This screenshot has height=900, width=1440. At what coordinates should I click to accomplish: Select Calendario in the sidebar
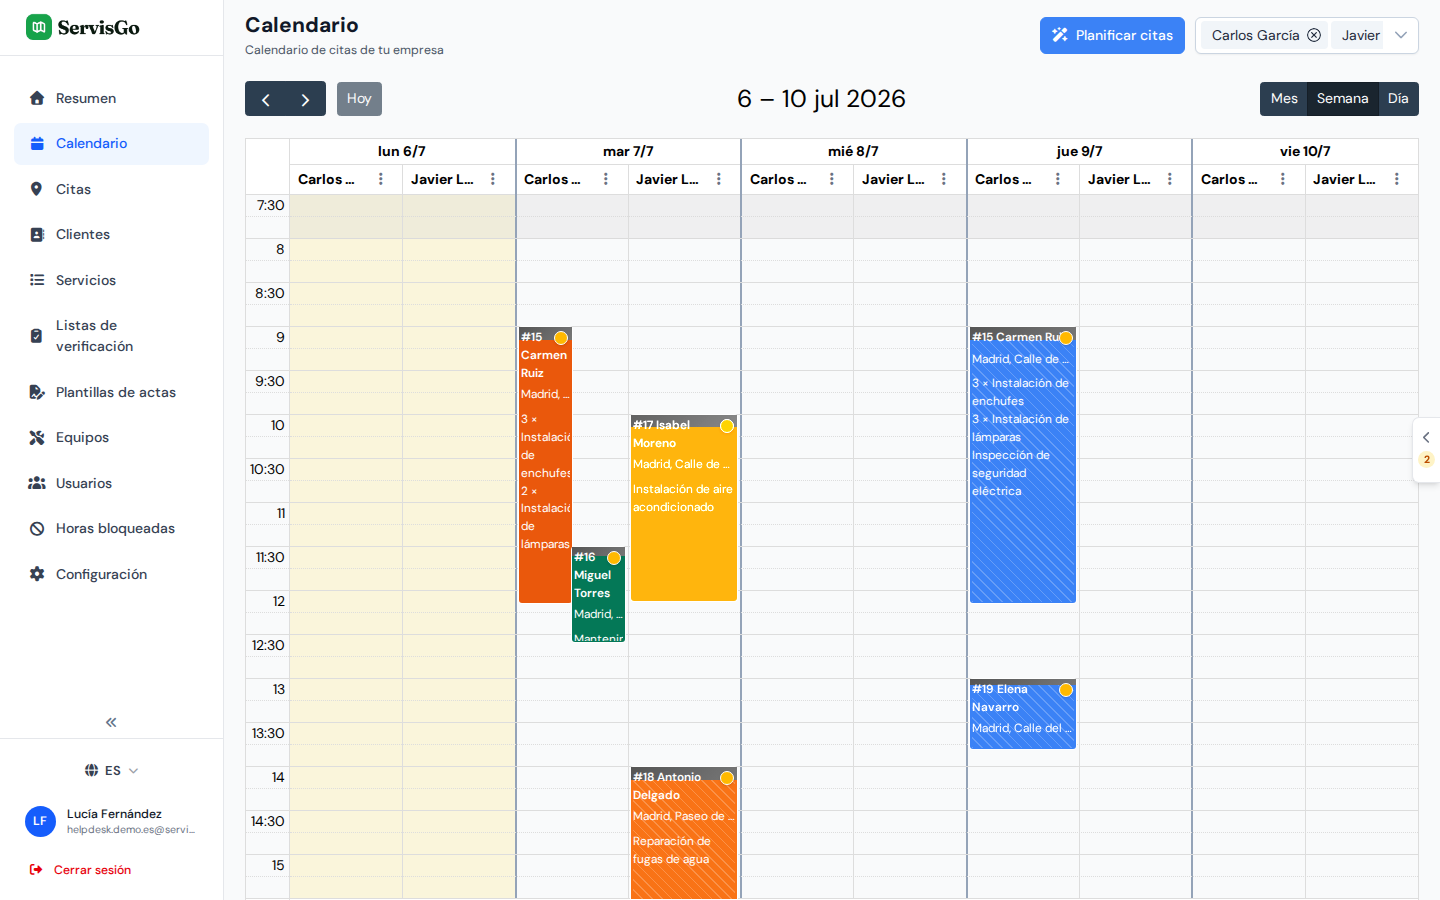111,144
